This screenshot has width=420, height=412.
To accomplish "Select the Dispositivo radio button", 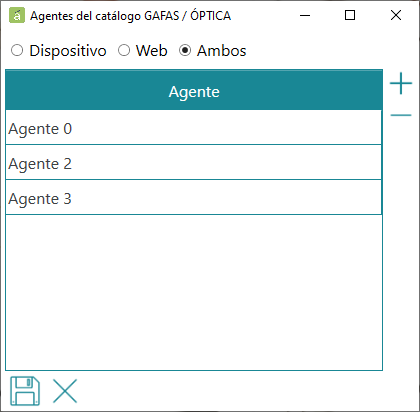I will point(17,51).
